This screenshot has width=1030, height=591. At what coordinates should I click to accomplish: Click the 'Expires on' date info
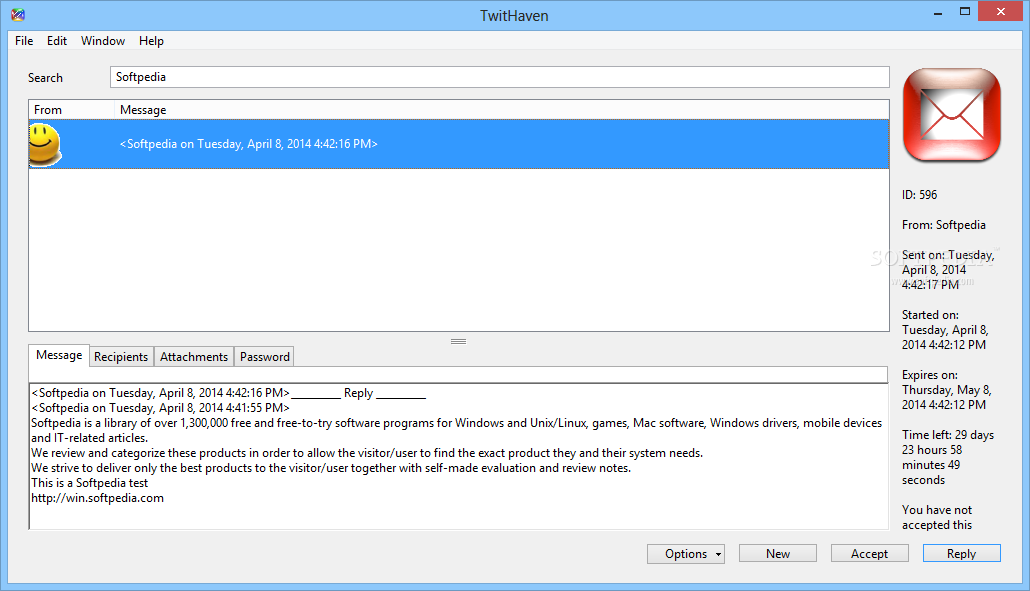pyautogui.click(x=947, y=390)
